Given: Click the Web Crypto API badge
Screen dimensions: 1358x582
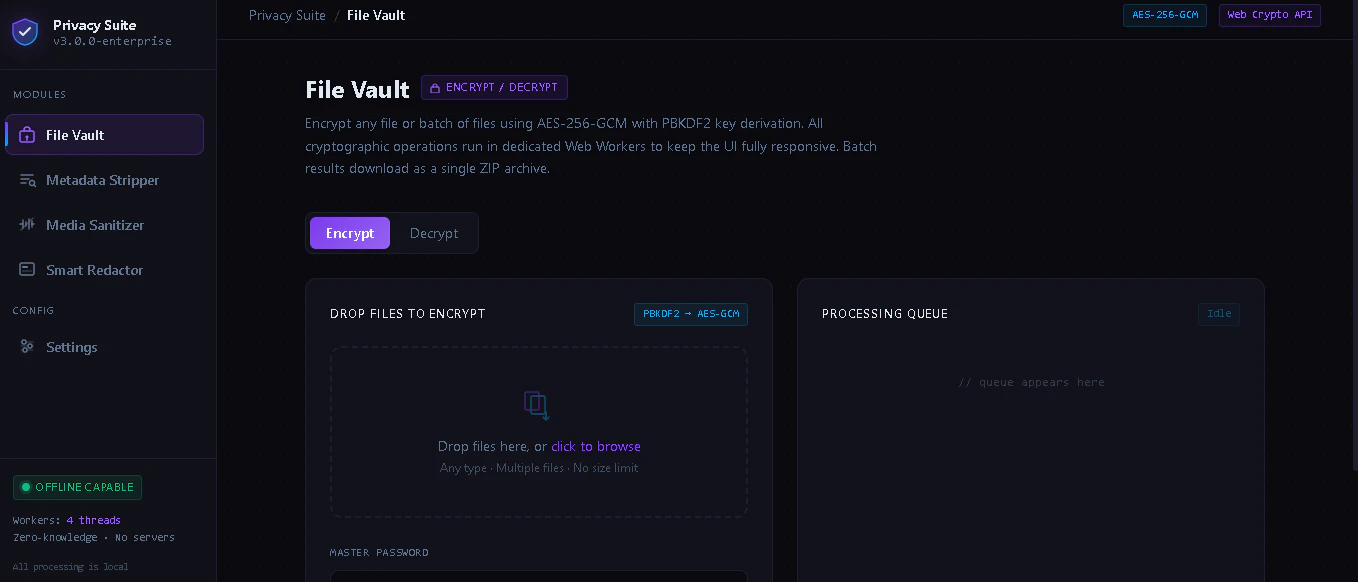Looking at the screenshot, I should click(1270, 15).
